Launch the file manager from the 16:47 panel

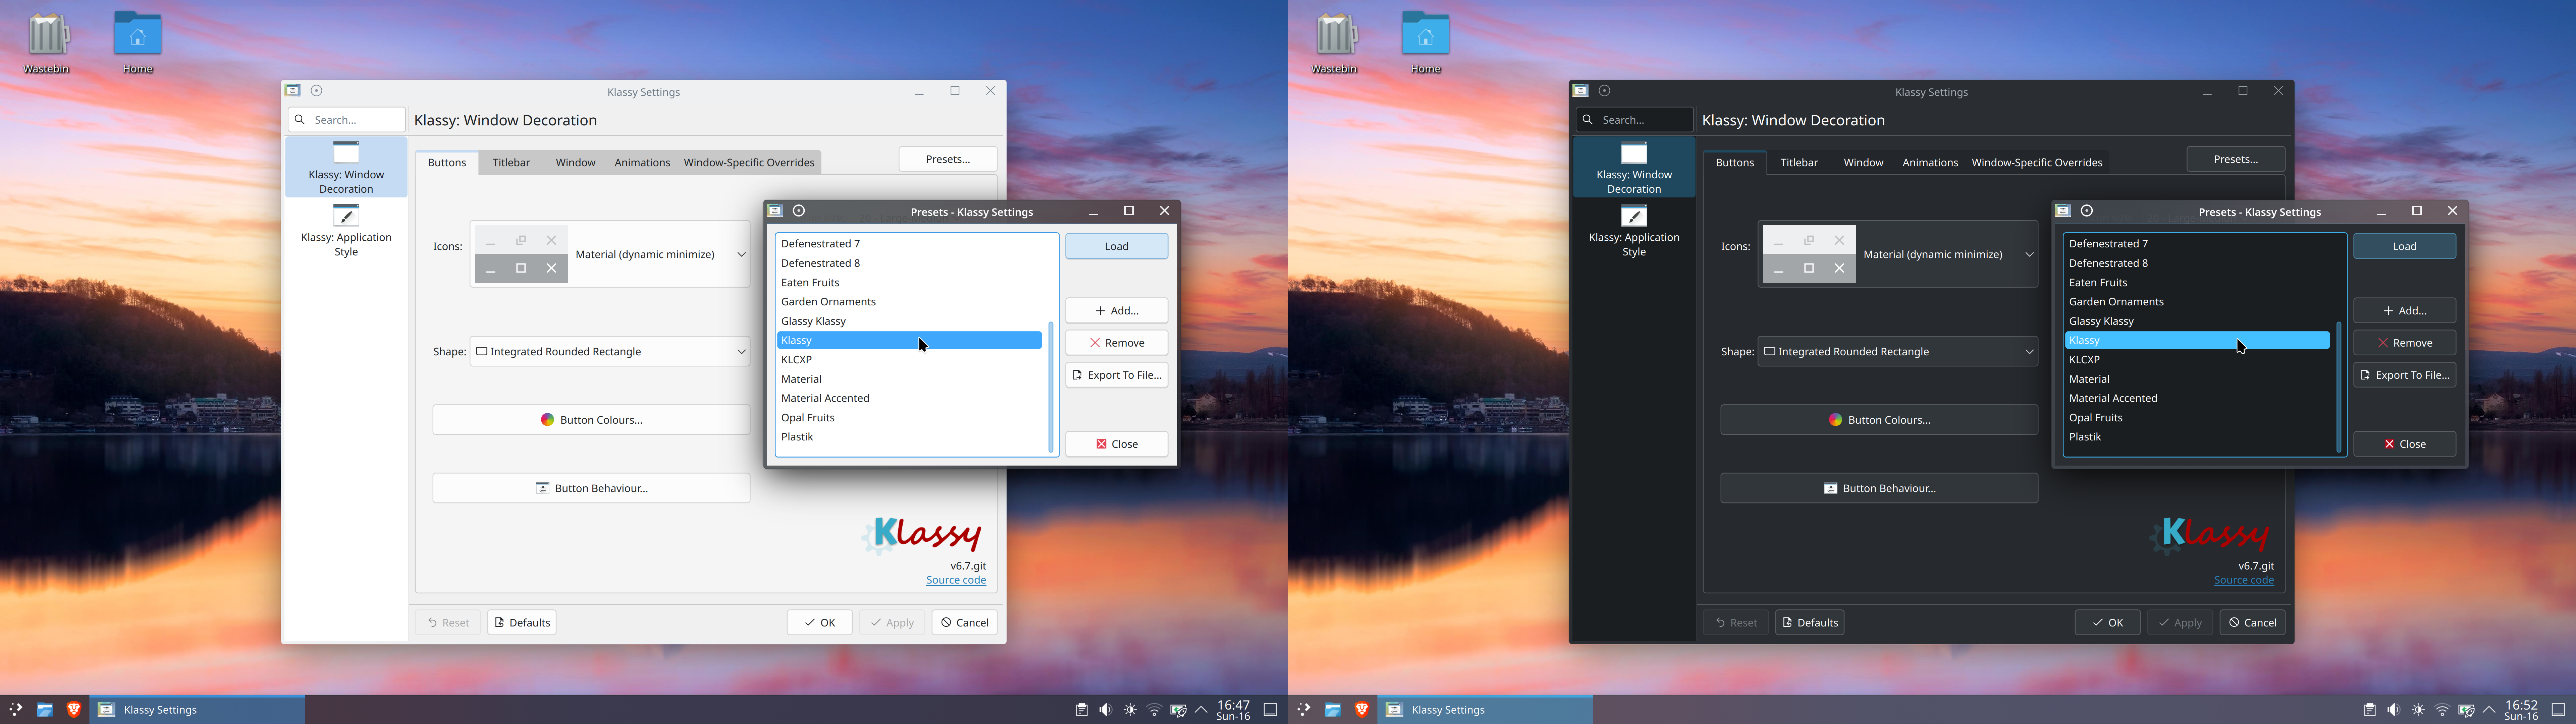coord(45,710)
